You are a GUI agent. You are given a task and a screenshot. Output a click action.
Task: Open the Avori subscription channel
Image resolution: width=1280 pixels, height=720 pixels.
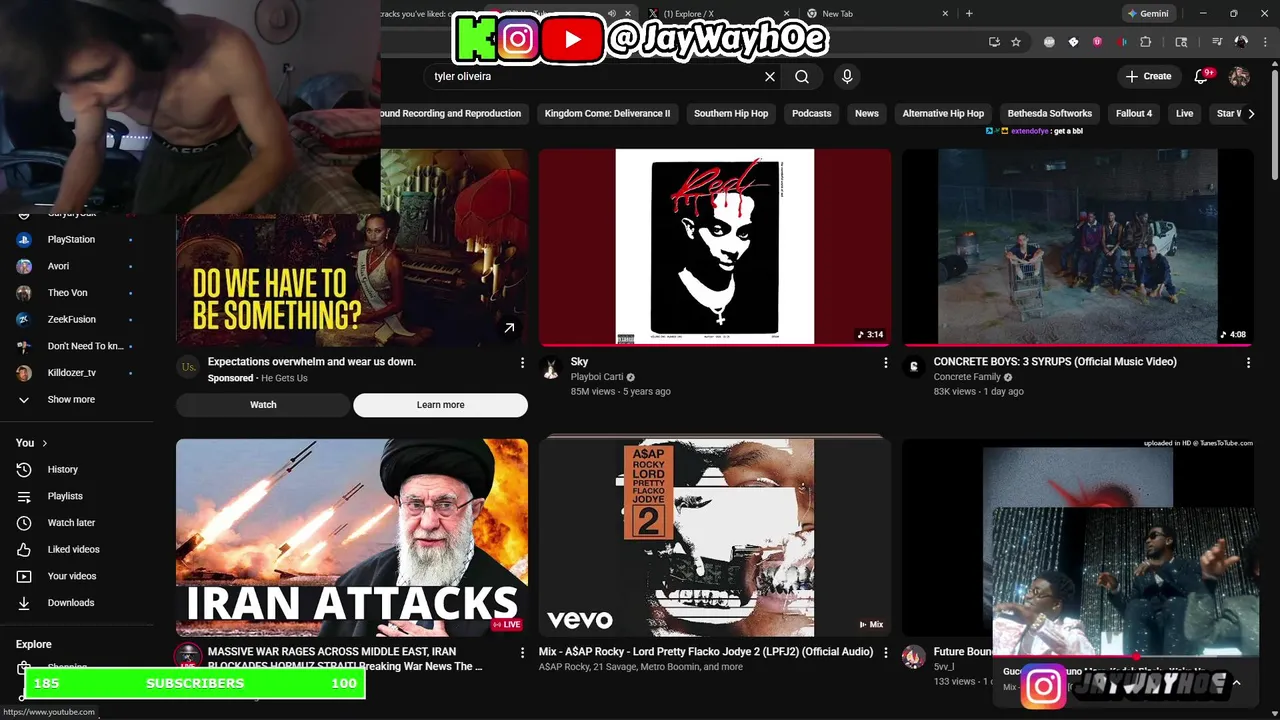coord(76,266)
